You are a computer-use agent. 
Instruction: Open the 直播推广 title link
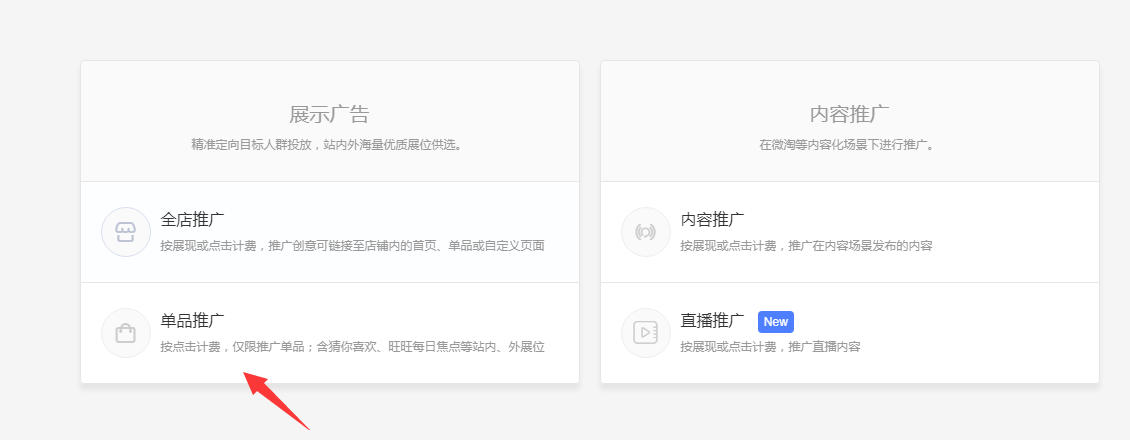pyautogui.click(x=713, y=321)
